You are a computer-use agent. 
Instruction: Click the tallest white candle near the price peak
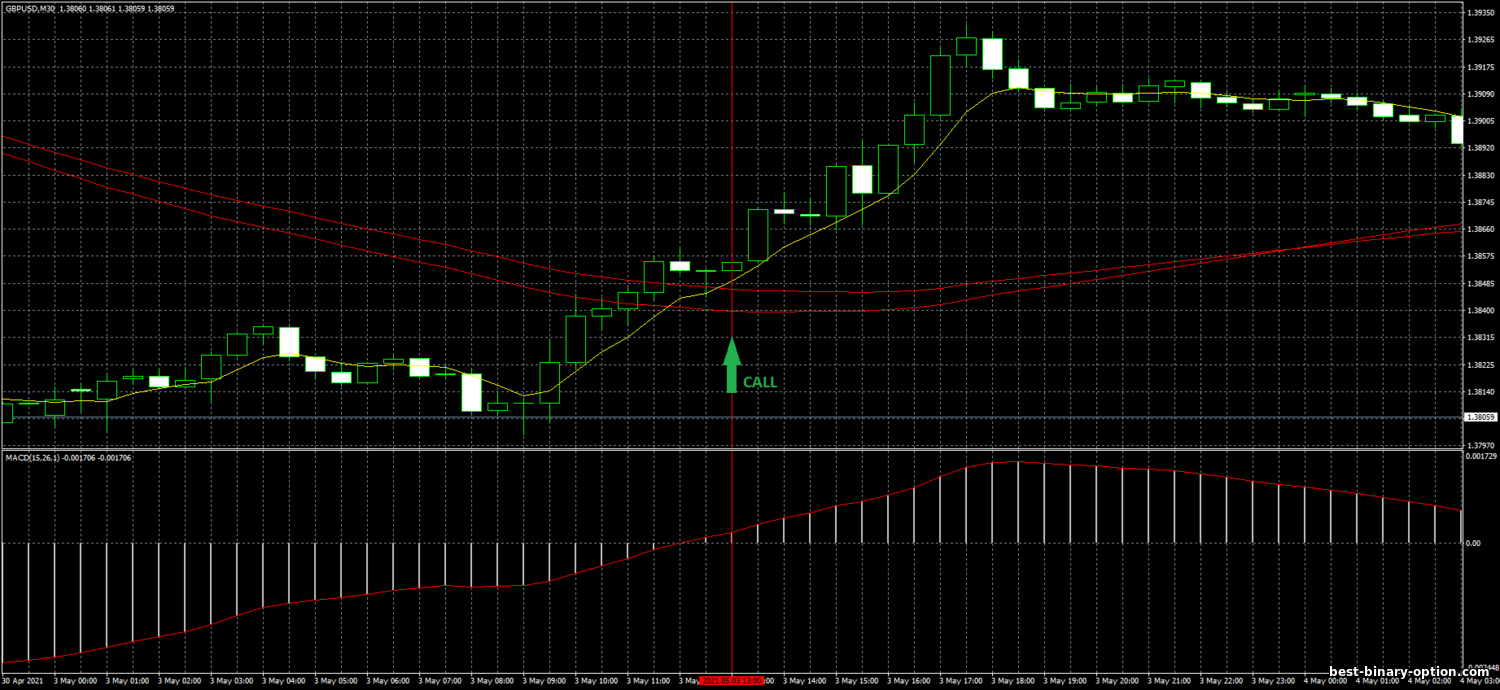tap(992, 54)
